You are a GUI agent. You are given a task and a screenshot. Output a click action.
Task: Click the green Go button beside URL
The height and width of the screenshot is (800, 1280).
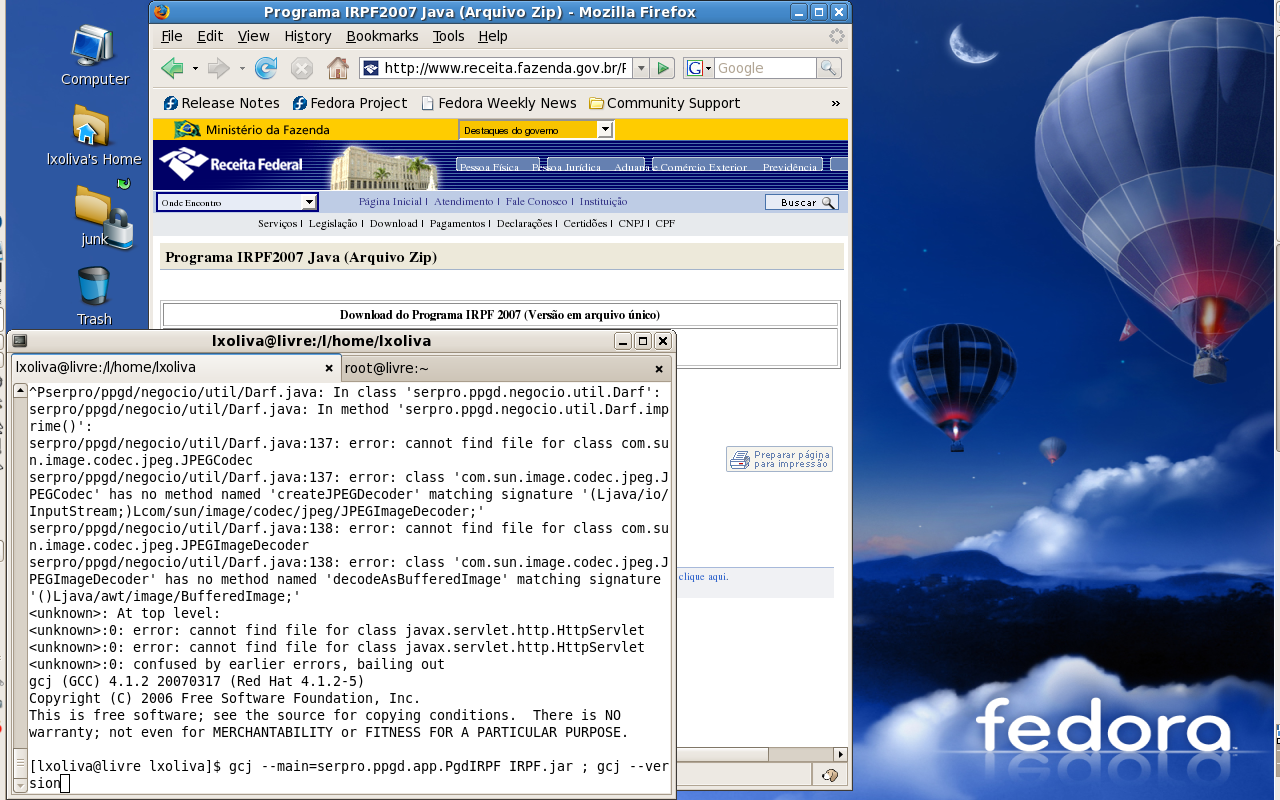(662, 68)
